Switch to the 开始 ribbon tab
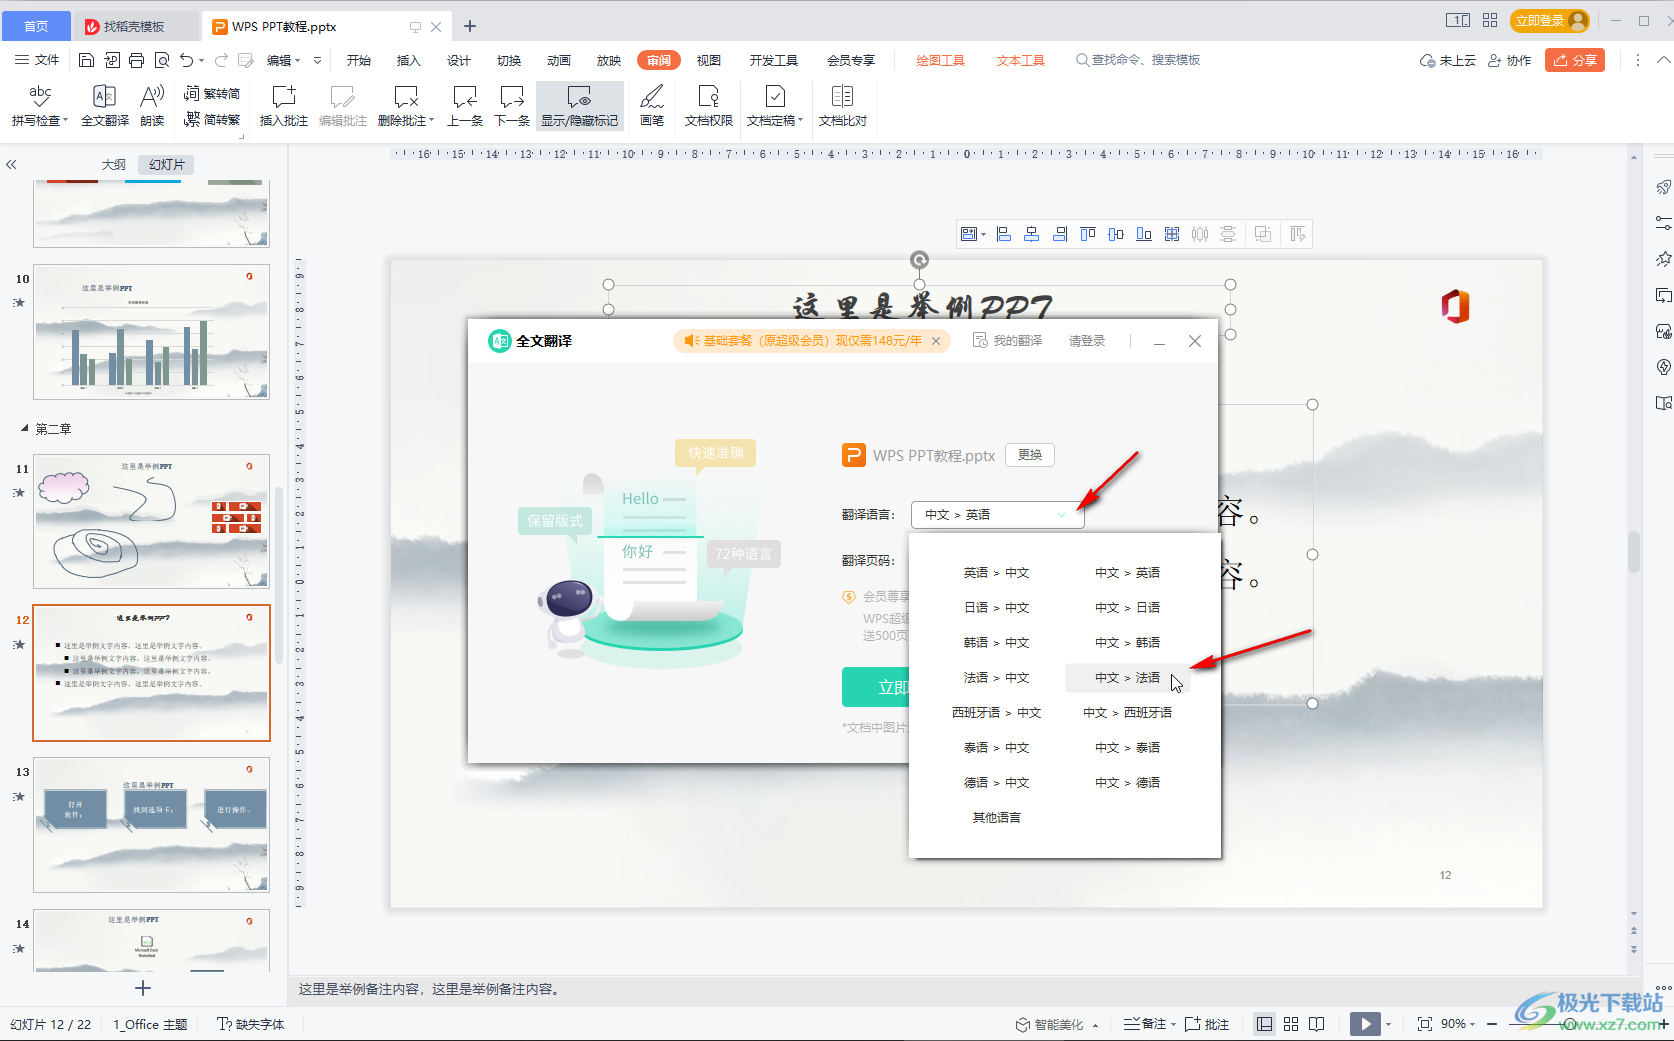Viewport: 1674px width, 1041px height. pos(359,60)
